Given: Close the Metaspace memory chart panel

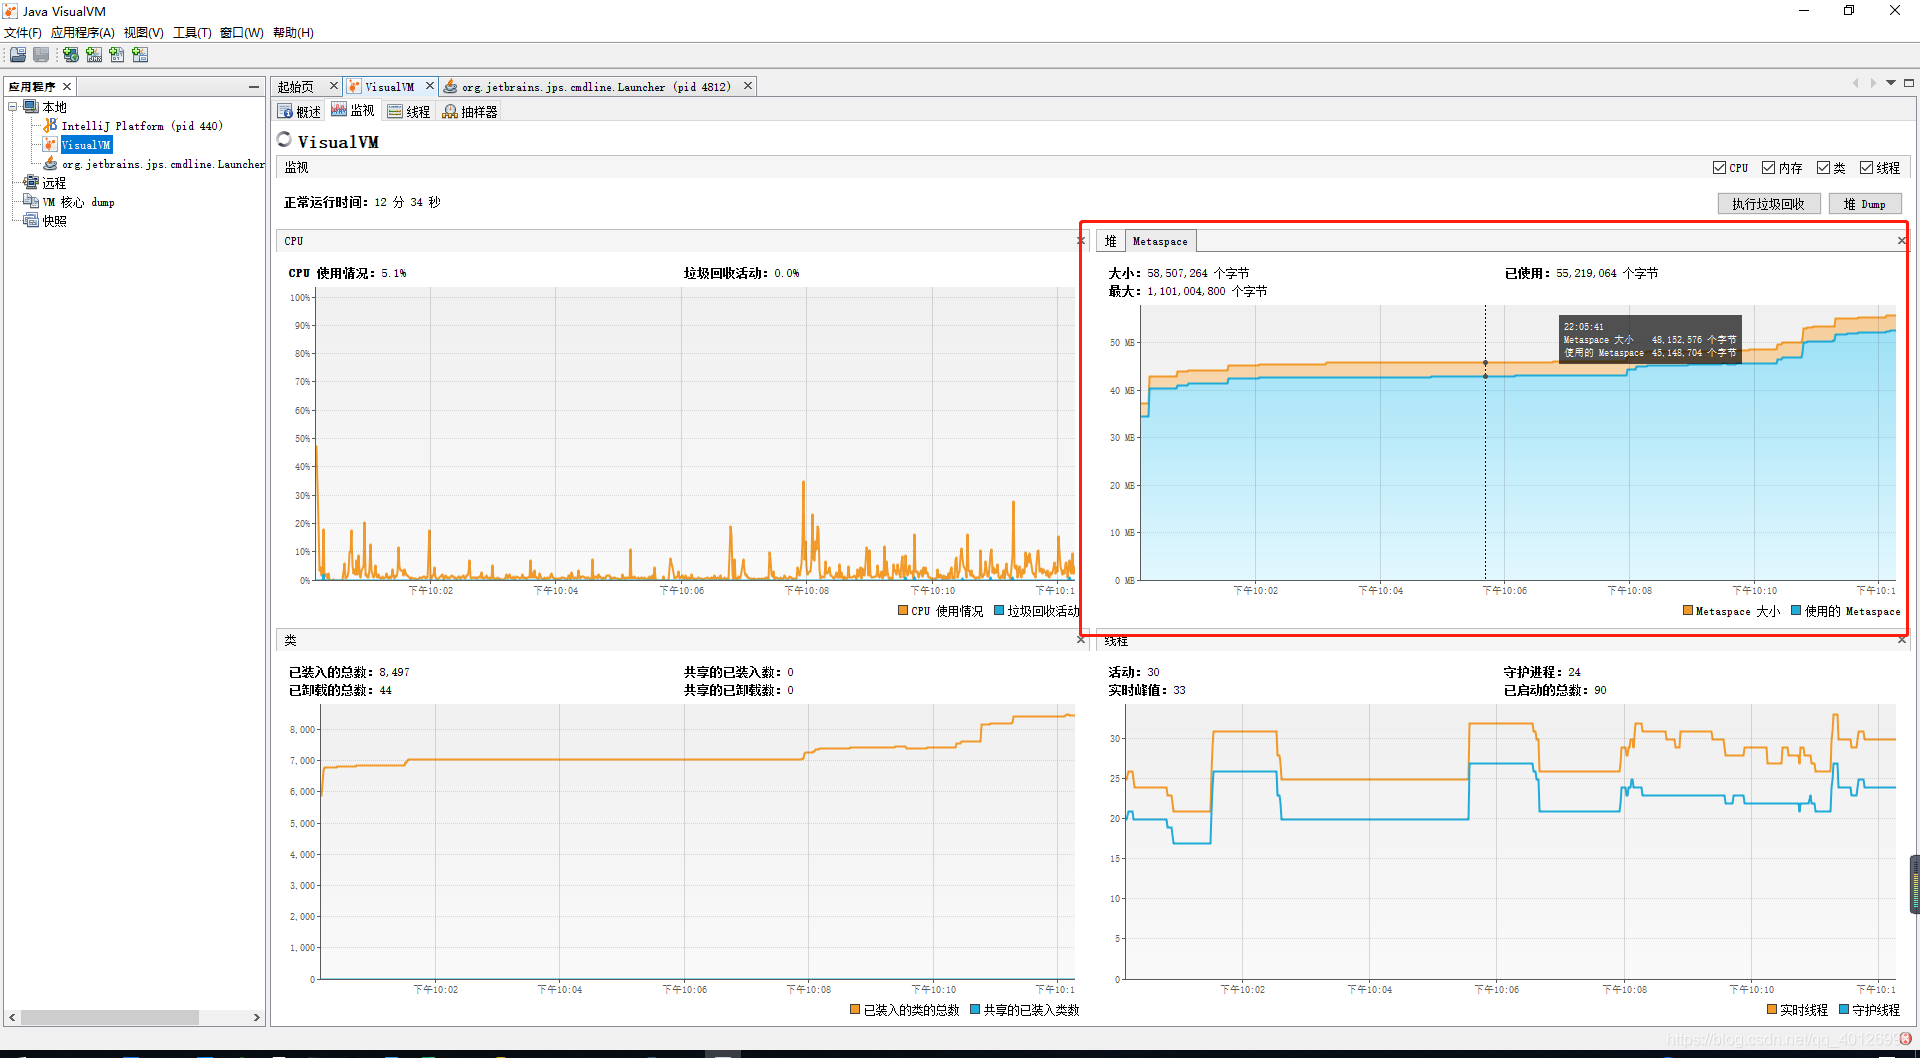Looking at the screenshot, I should [1902, 241].
